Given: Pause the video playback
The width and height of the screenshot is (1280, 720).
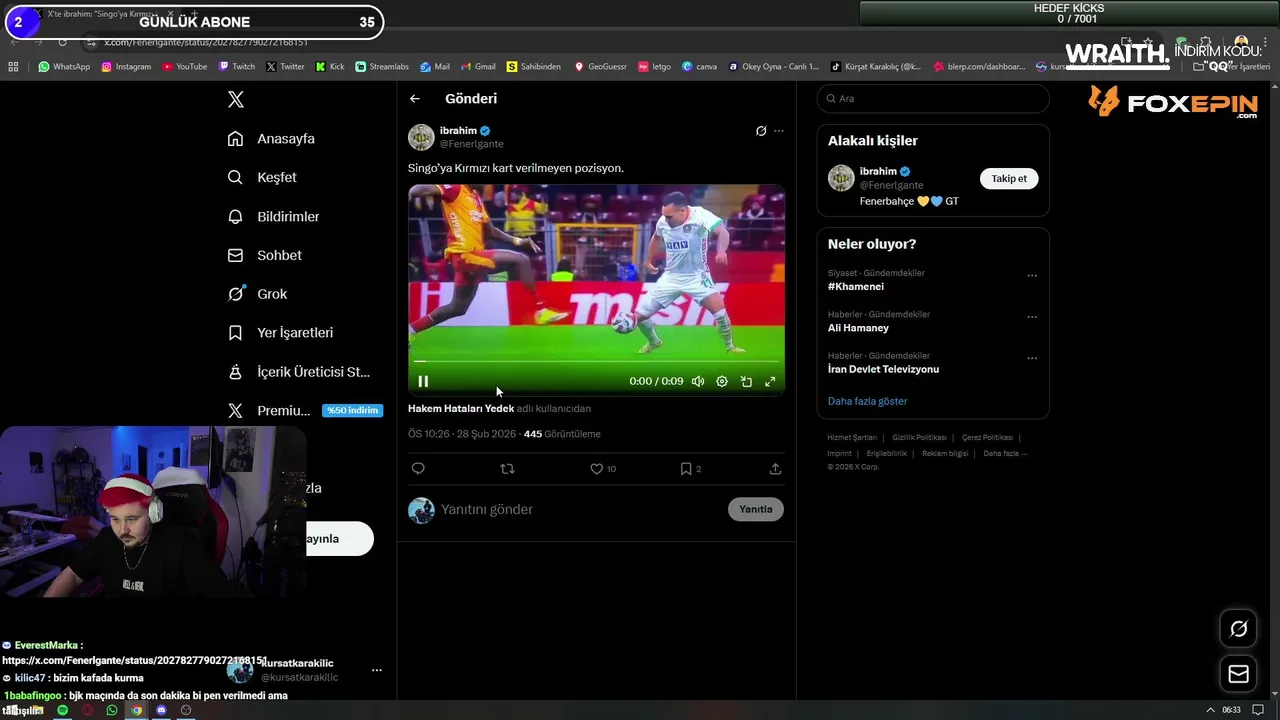Looking at the screenshot, I should tap(423, 381).
